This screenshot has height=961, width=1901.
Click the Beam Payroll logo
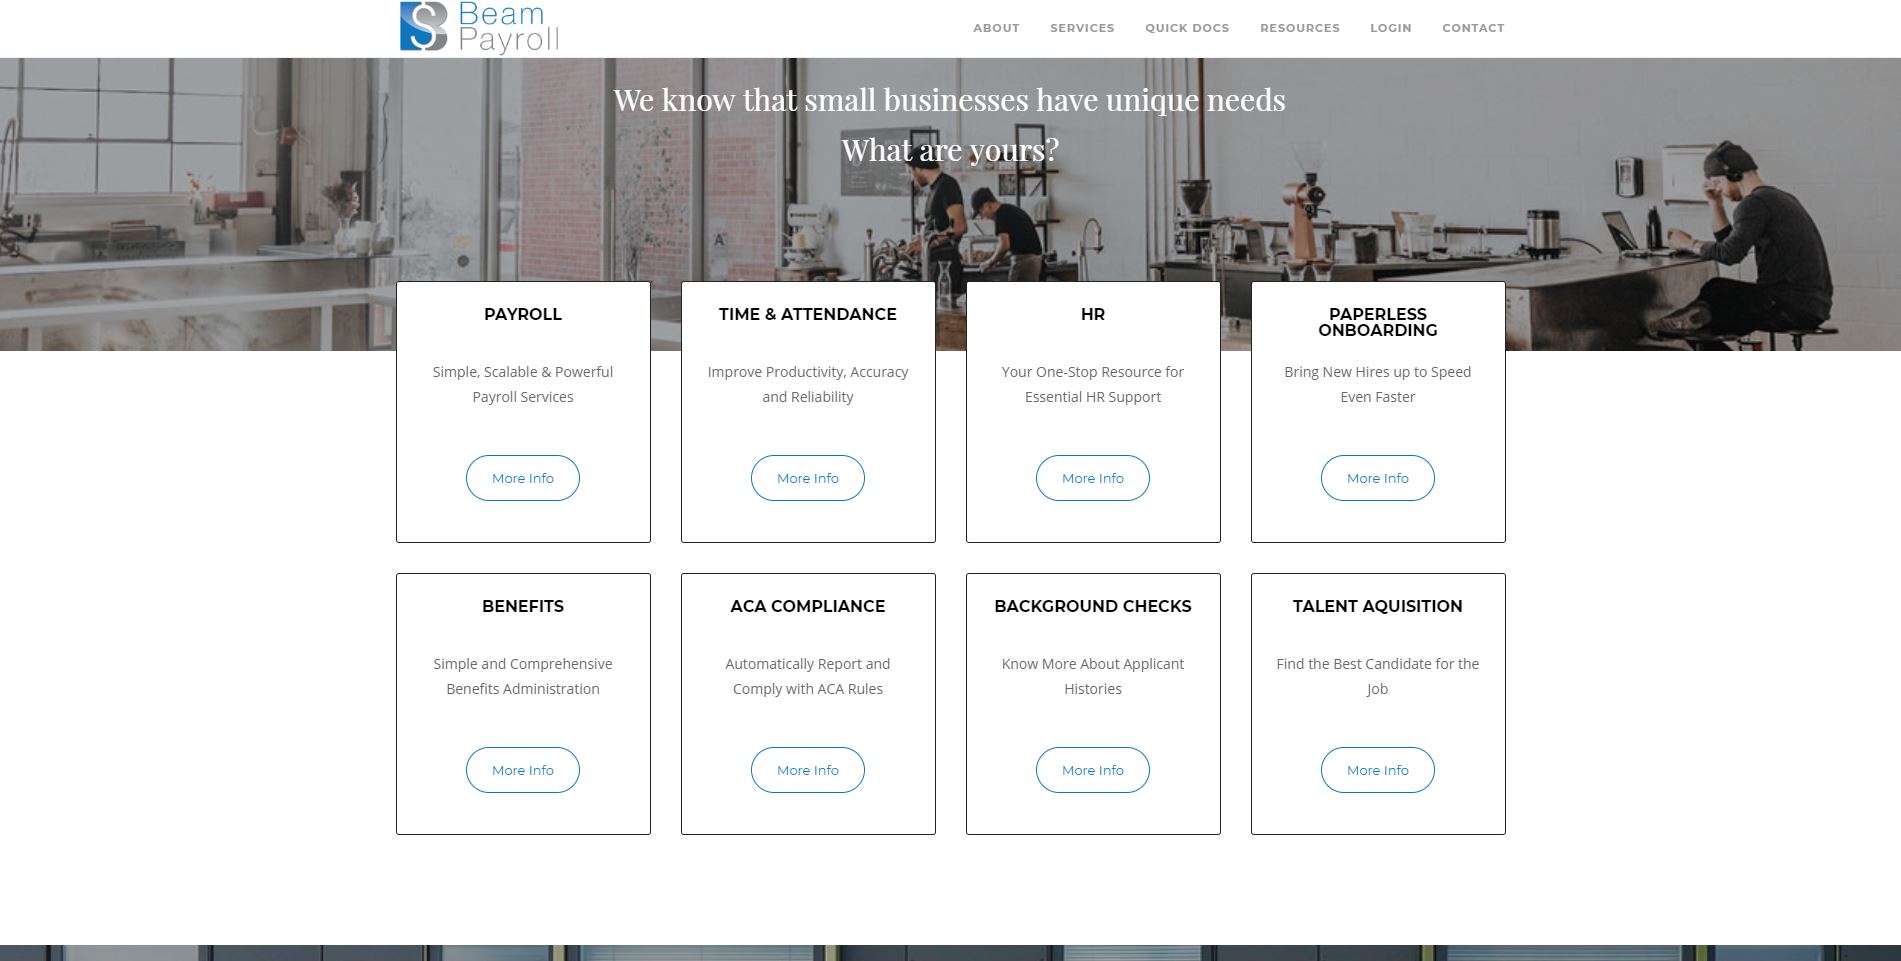479,27
